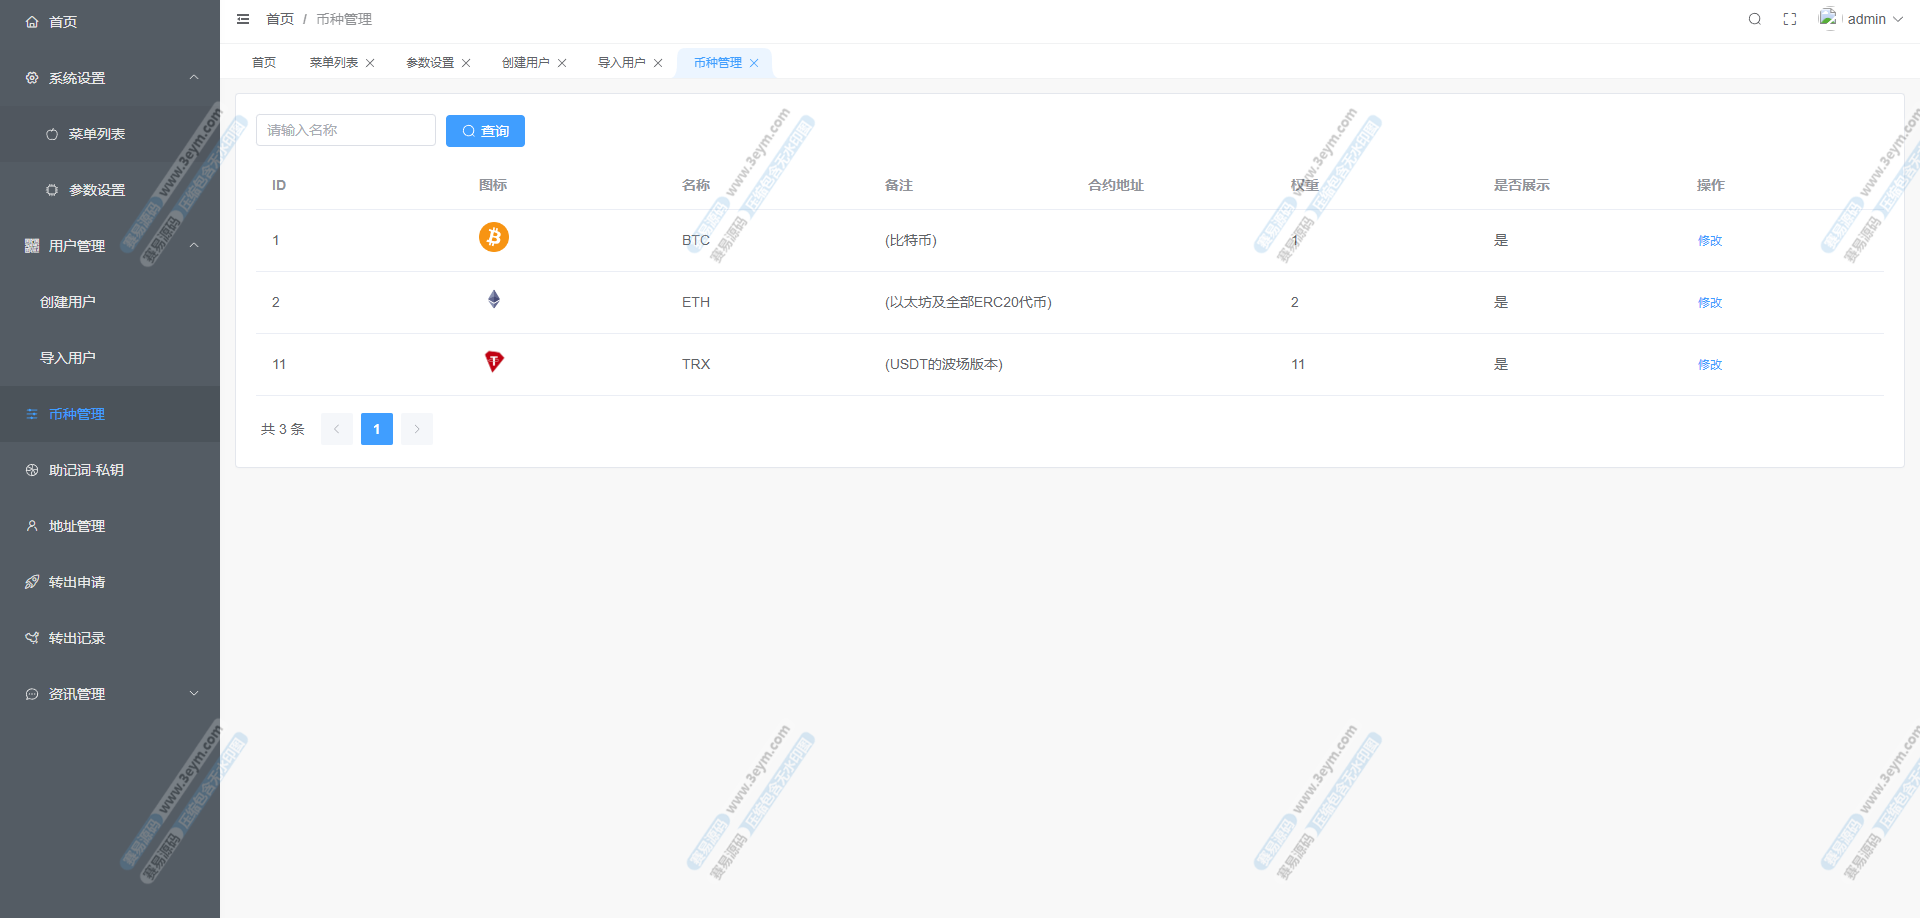Select page 1 in pagination
This screenshot has width=1920, height=918.
[x=376, y=429]
